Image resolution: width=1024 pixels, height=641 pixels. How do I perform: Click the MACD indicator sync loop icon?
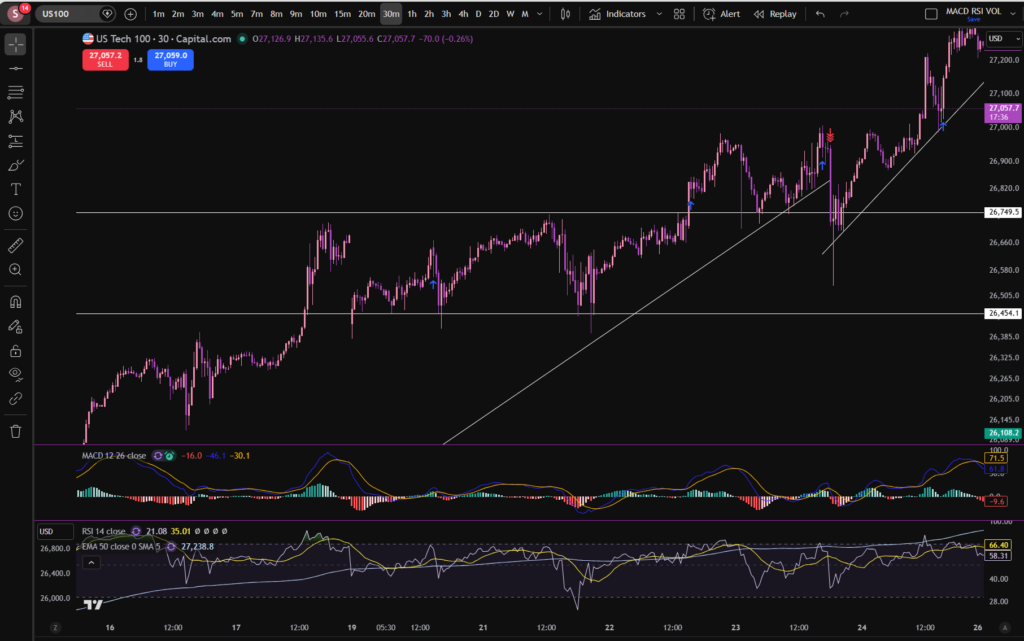point(158,456)
